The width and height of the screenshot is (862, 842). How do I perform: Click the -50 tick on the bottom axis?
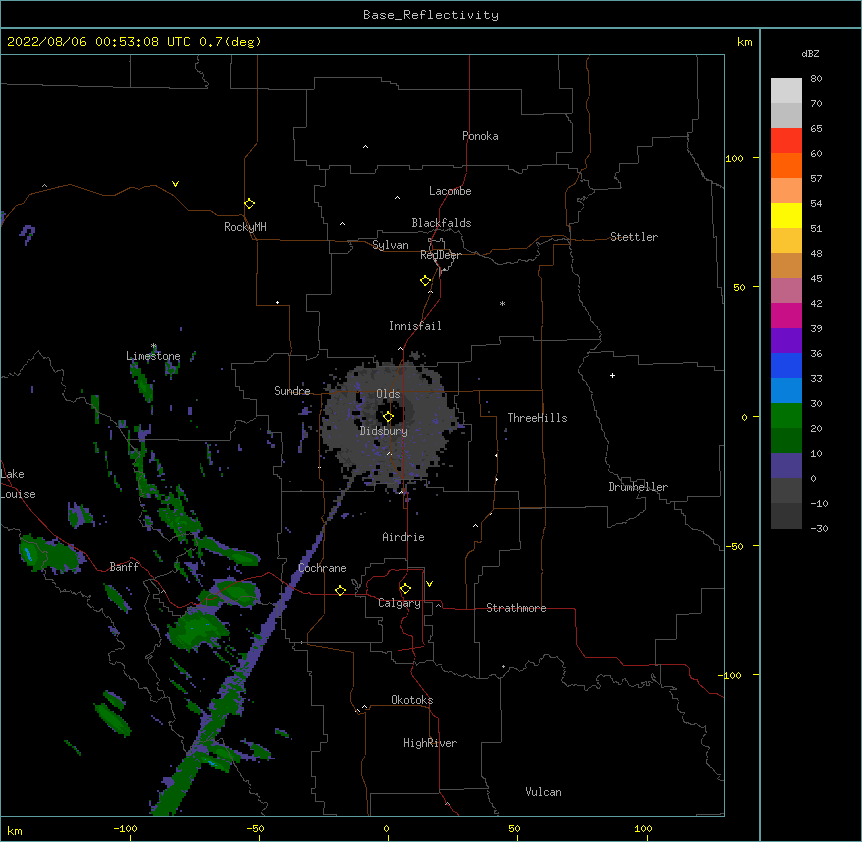point(255,828)
